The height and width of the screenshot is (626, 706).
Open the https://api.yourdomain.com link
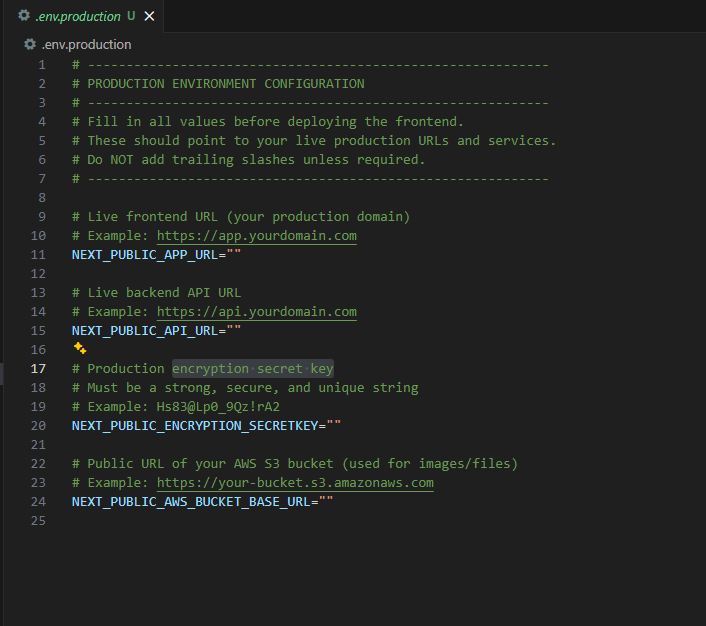257,312
